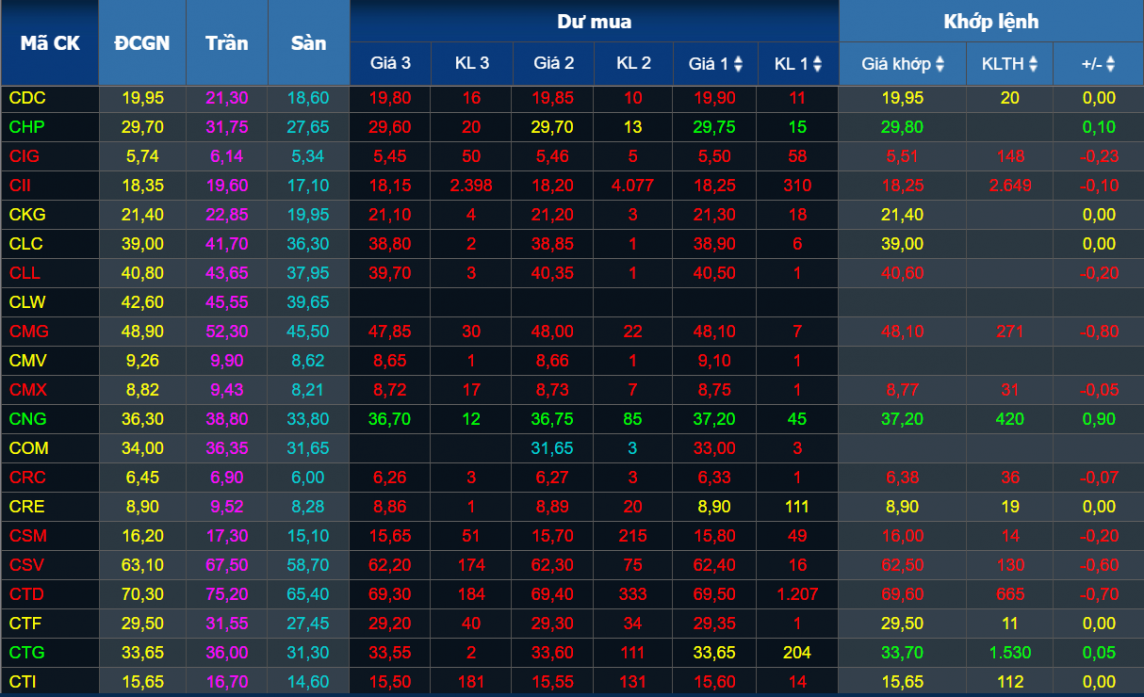The height and width of the screenshot is (697, 1144).
Task: Select stock code CRC
Action: 28,477
